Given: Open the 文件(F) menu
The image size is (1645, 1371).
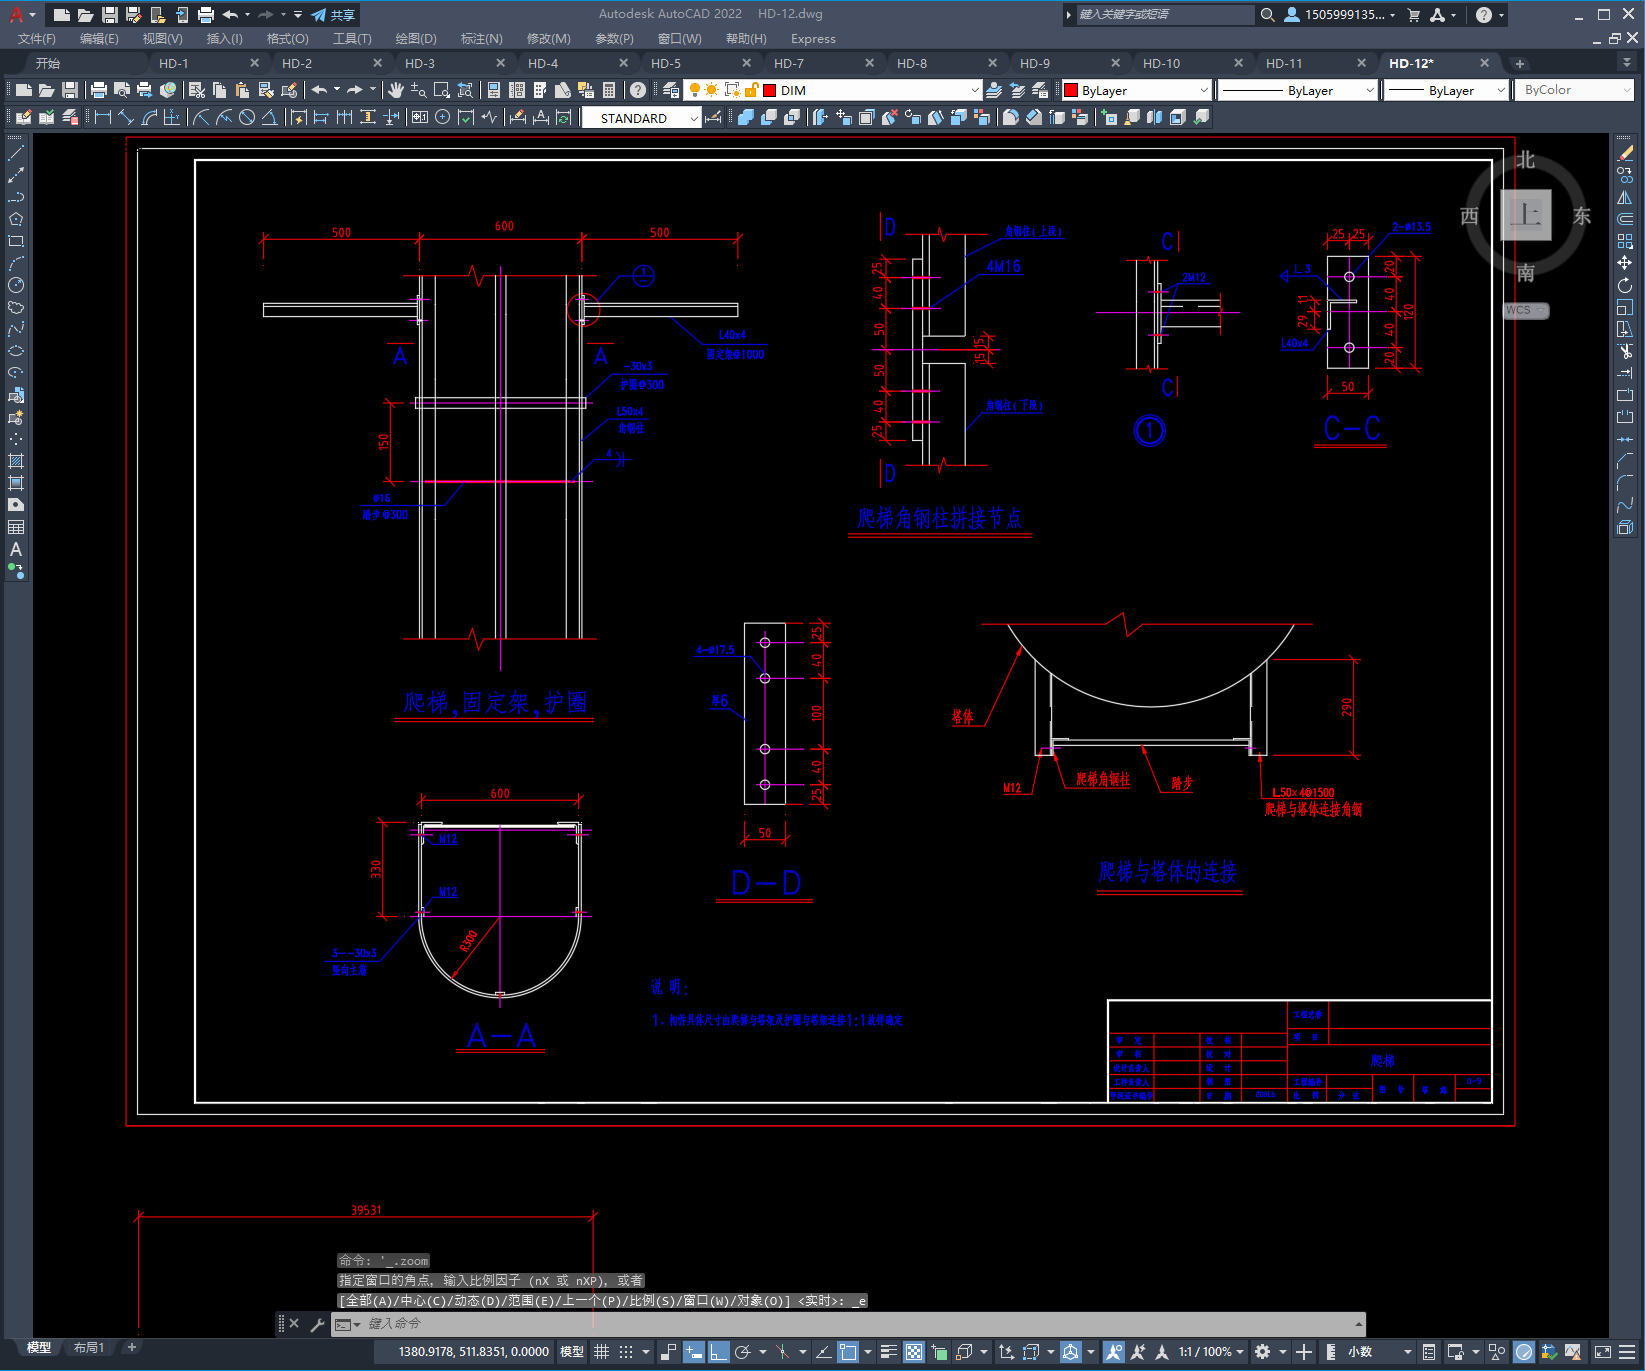Looking at the screenshot, I should coord(37,39).
